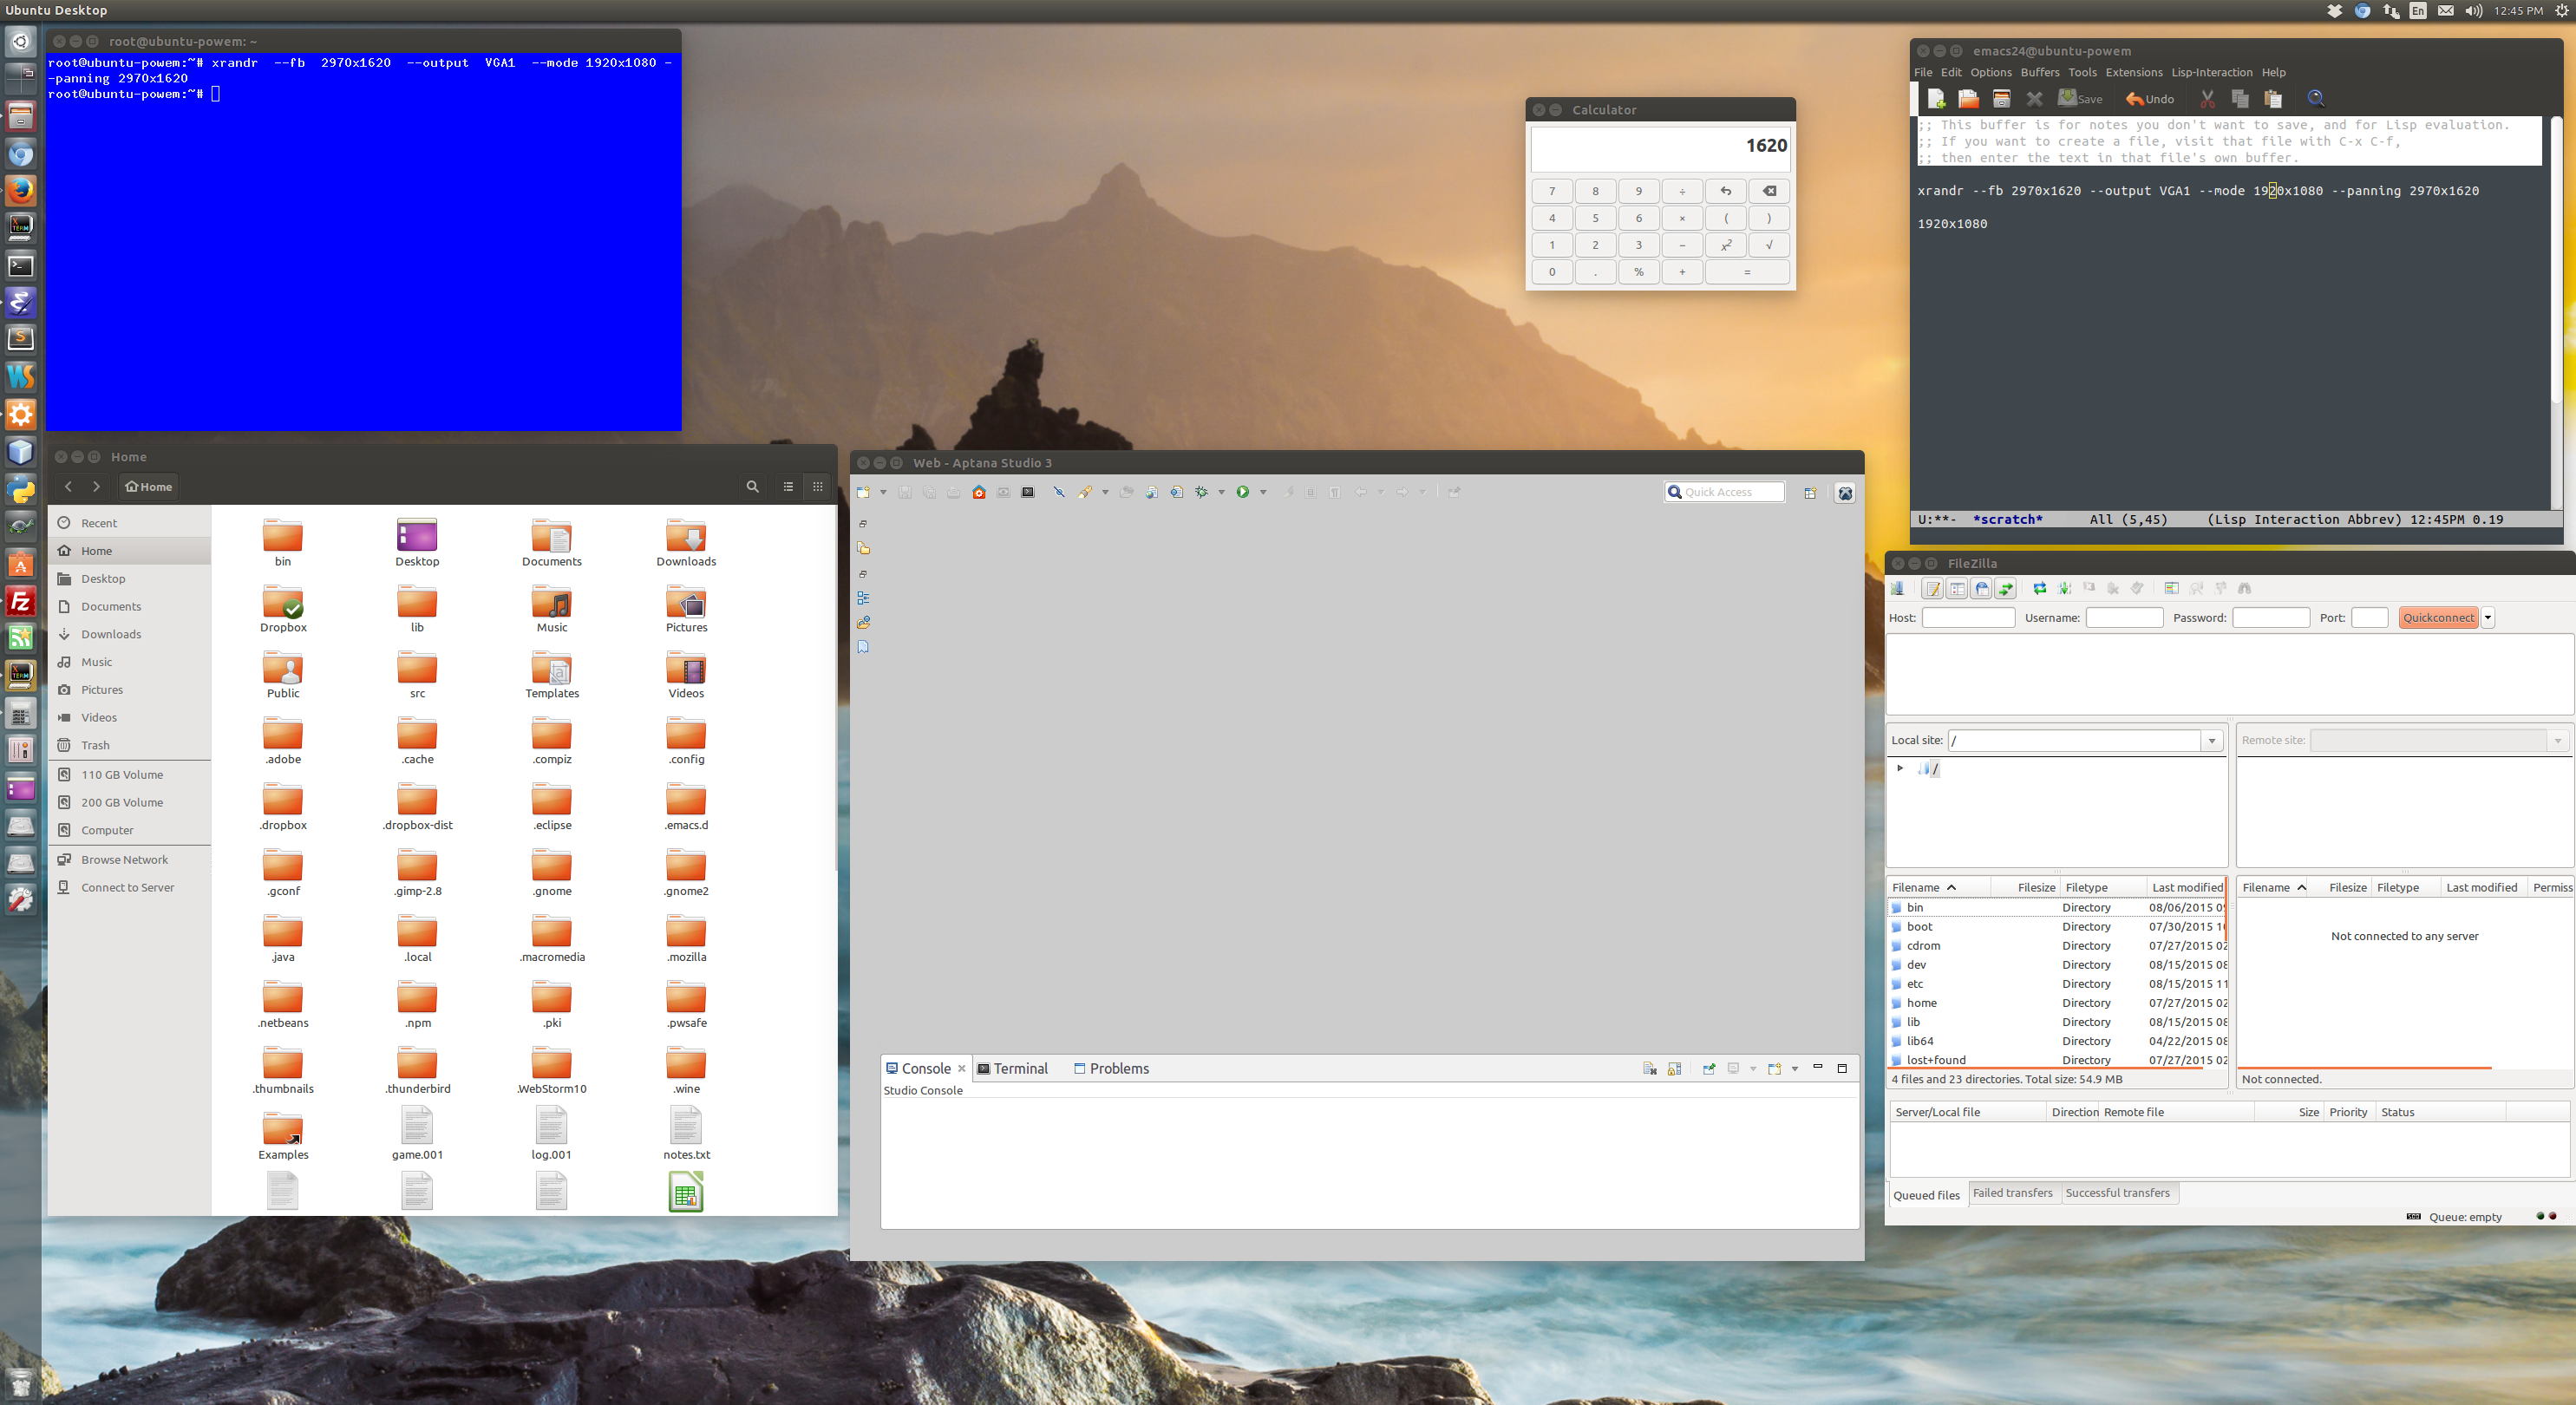
Task: Click calculator backspace key
Action: (1769, 191)
